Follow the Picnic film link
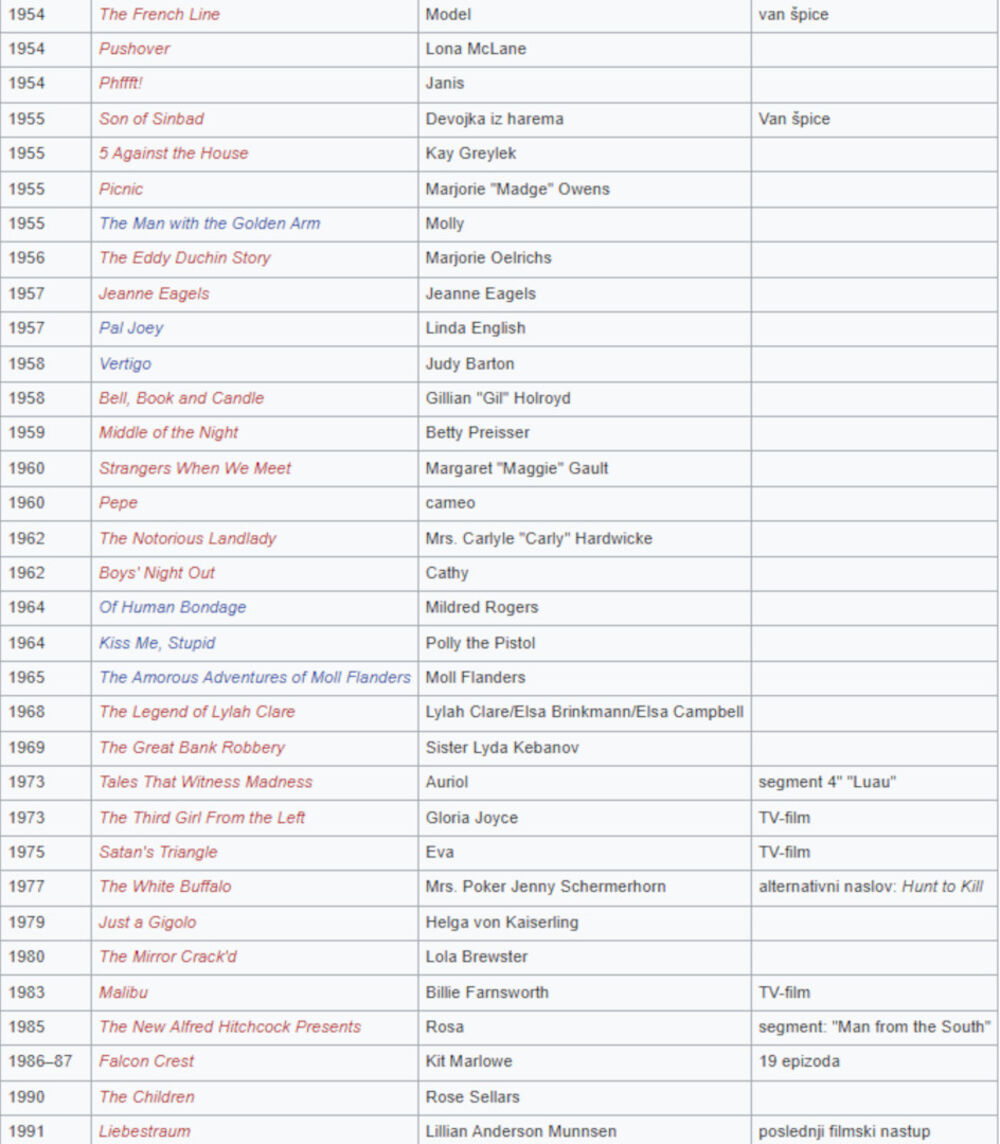This screenshot has width=1000, height=1144. [x=121, y=189]
